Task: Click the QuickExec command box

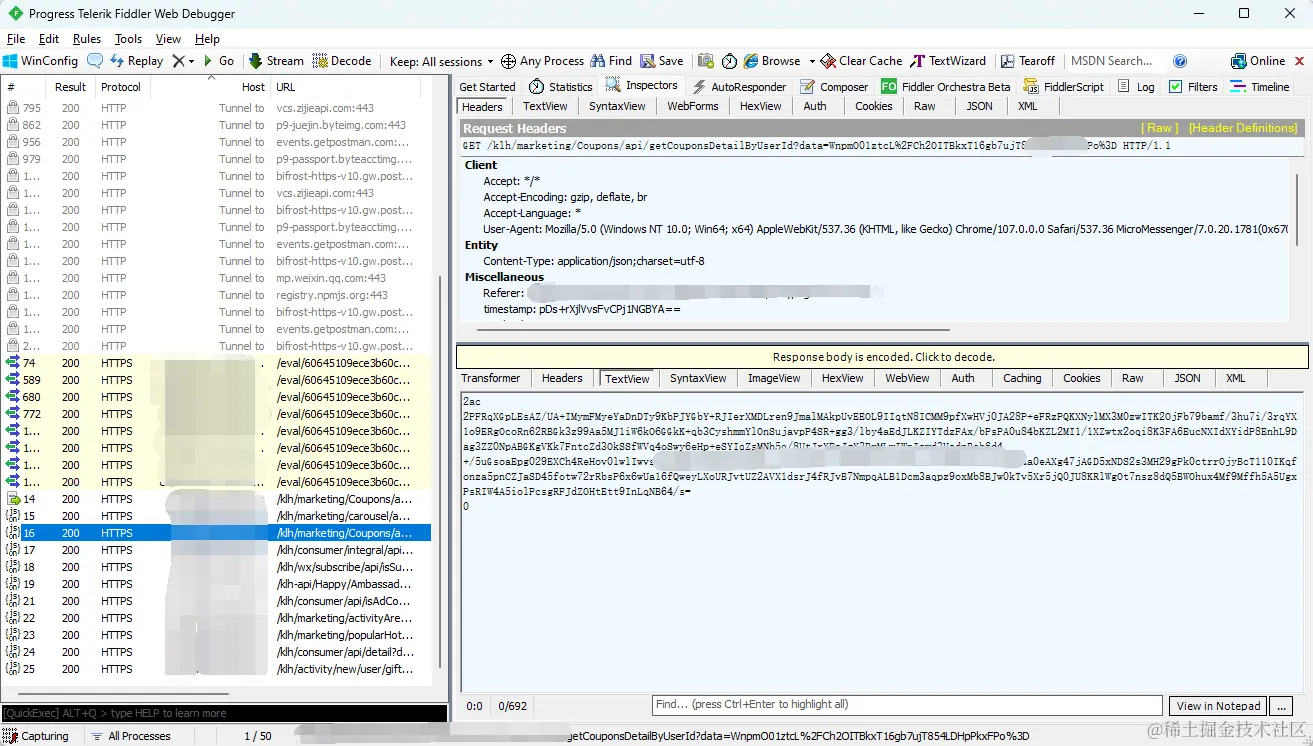Action: point(224,713)
